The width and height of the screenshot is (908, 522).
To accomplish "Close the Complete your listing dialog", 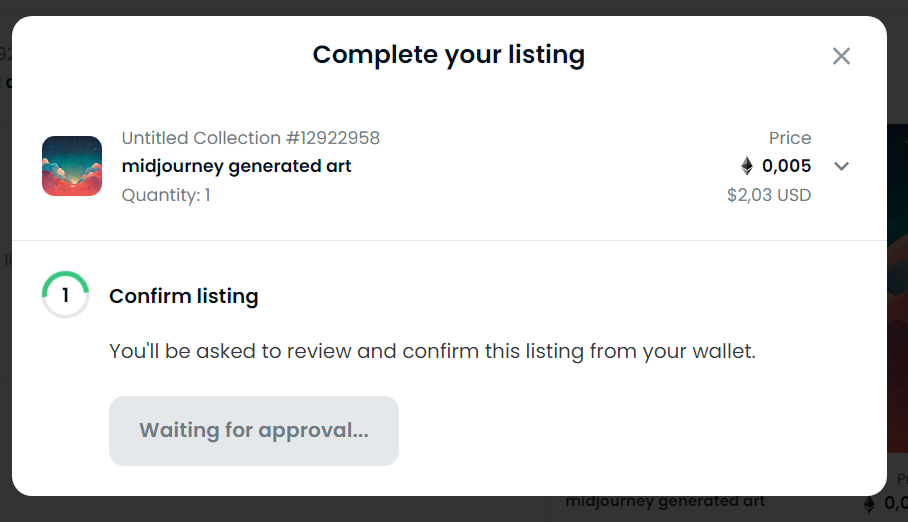I will click(x=841, y=56).
